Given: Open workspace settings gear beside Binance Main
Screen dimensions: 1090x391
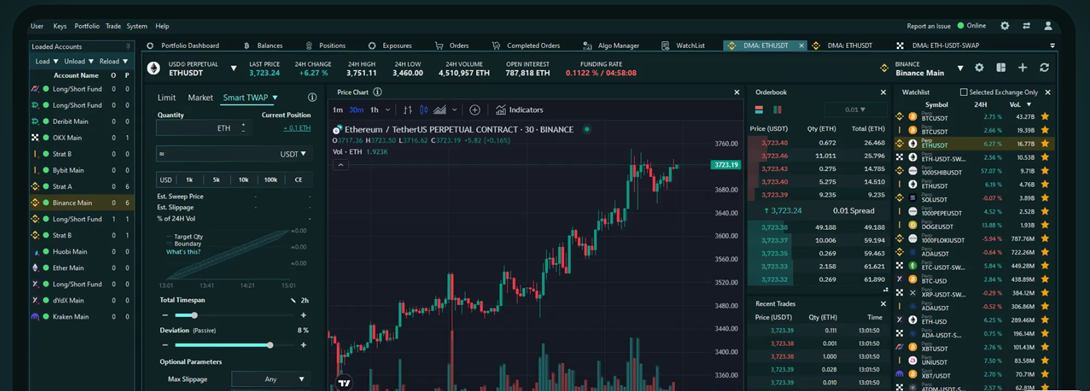Looking at the screenshot, I should click(x=979, y=67).
